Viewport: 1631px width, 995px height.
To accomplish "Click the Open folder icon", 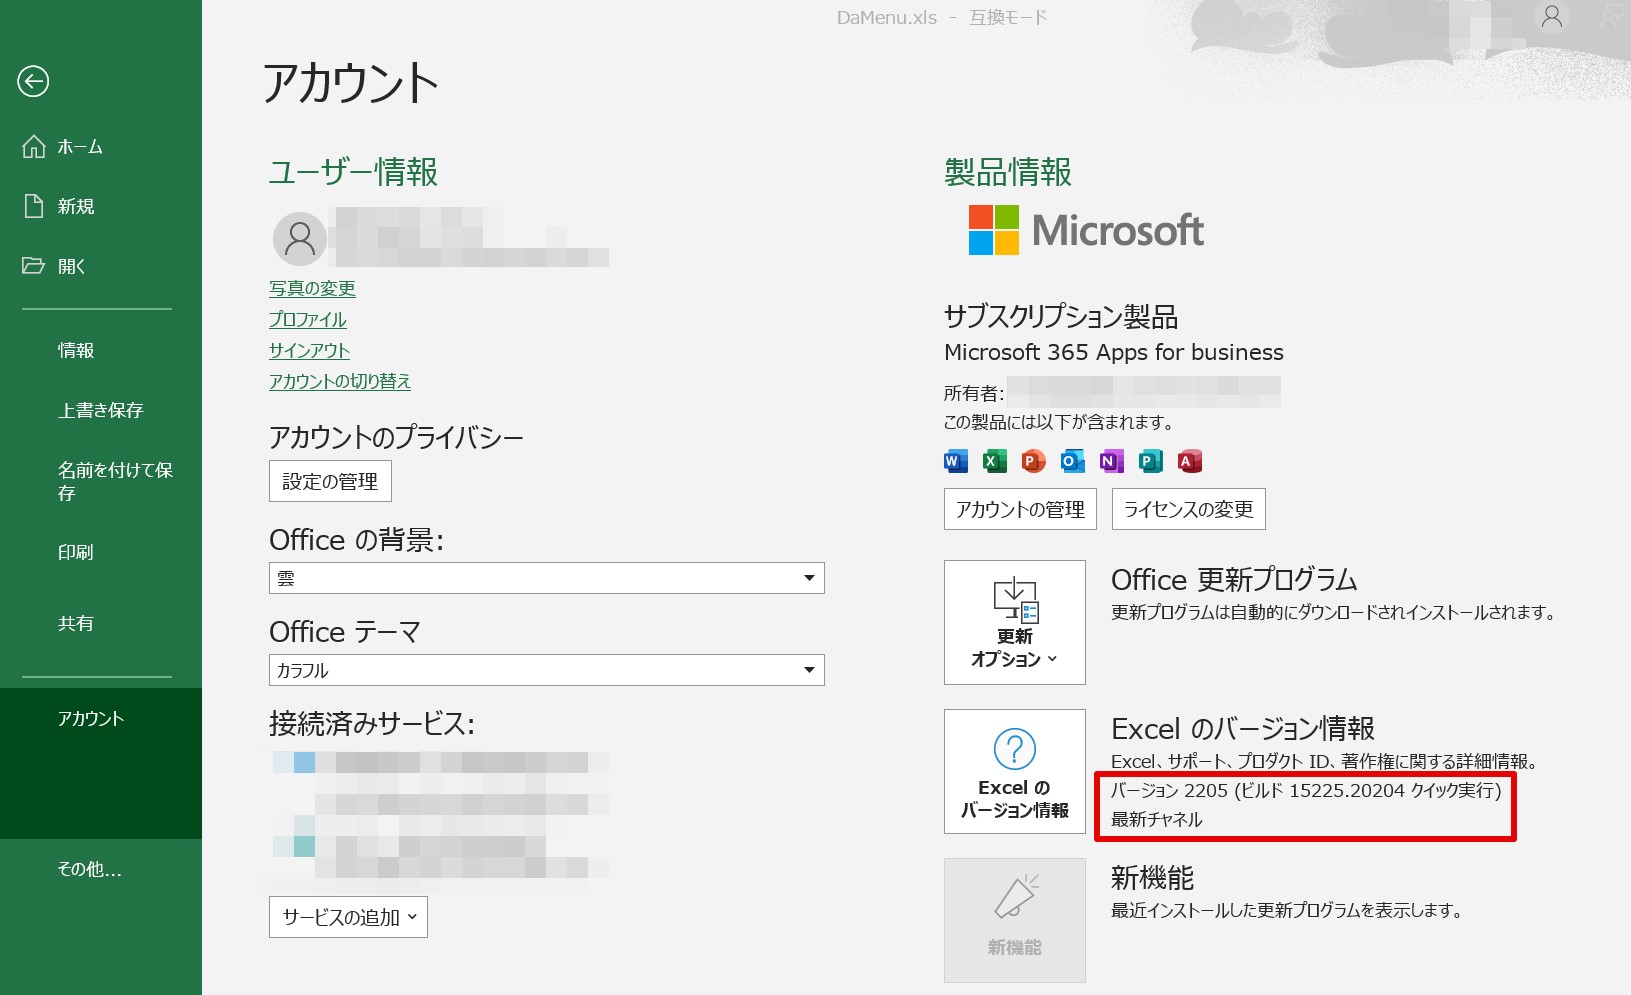I will (x=34, y=266).
